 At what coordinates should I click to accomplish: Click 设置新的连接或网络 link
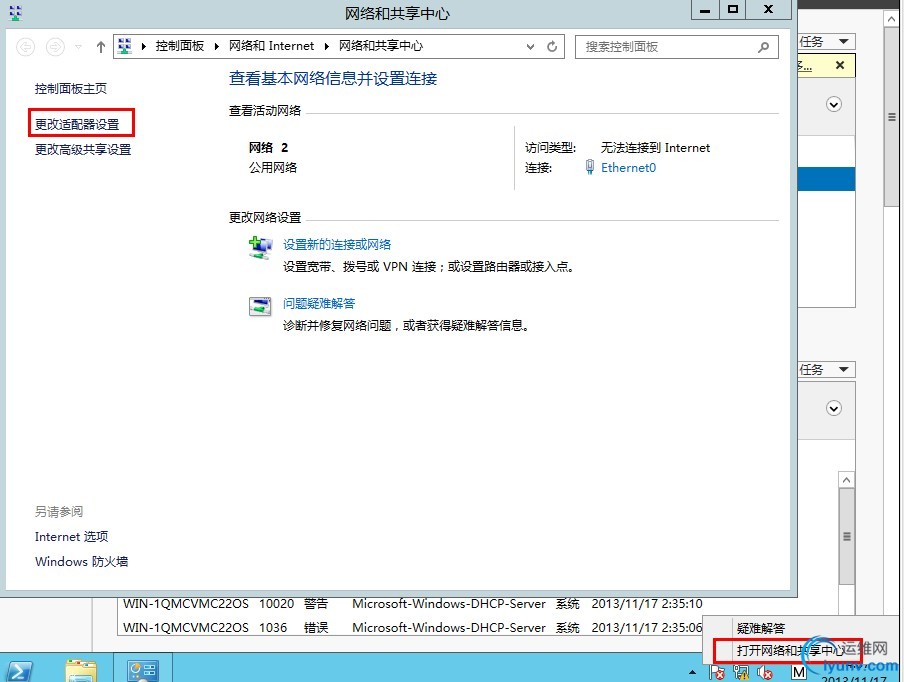[337, 244]
